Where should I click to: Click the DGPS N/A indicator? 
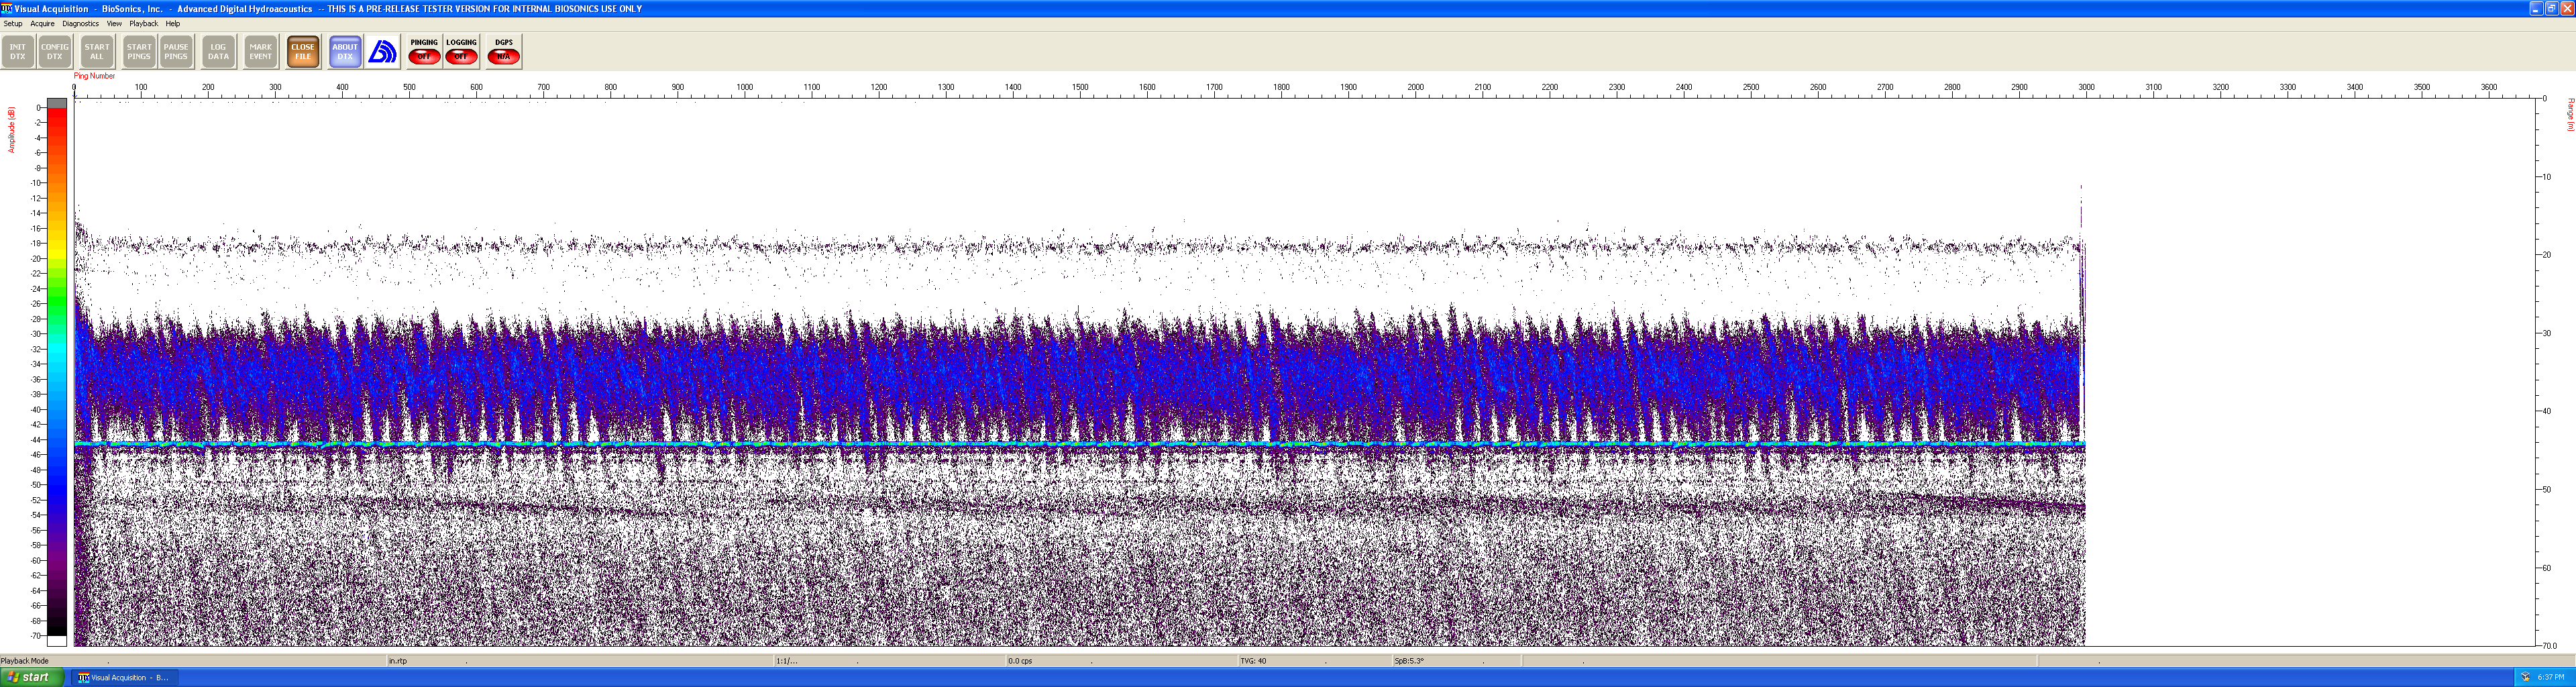click(x=503, y=52)
